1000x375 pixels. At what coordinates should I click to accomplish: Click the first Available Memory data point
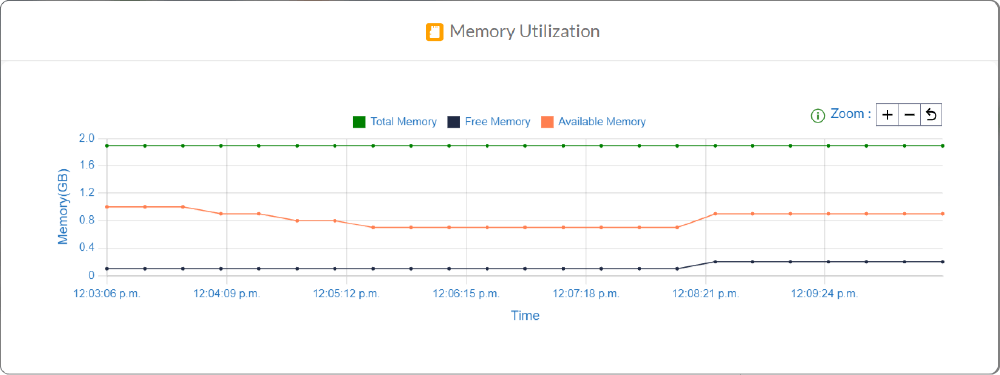[x=107, y=207]
